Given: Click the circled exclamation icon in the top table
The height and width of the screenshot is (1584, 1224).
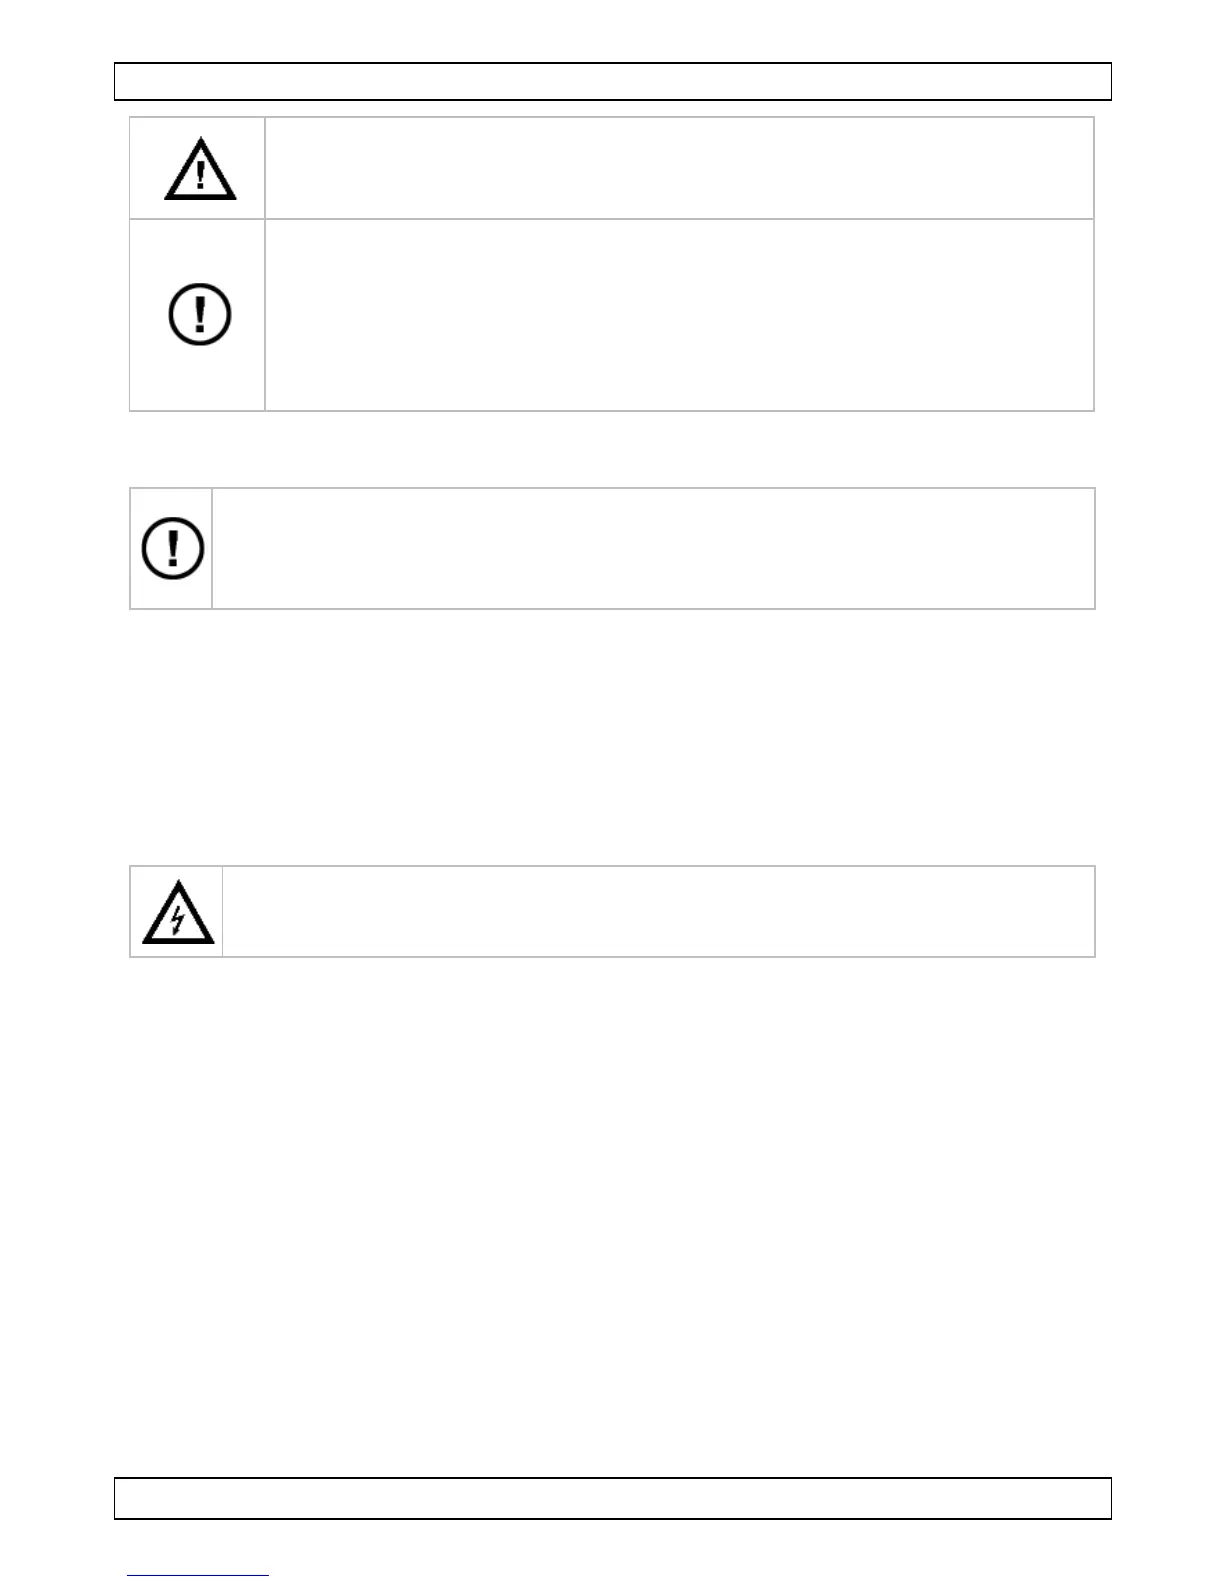Looking at the screenshot, I should [200, 315].
